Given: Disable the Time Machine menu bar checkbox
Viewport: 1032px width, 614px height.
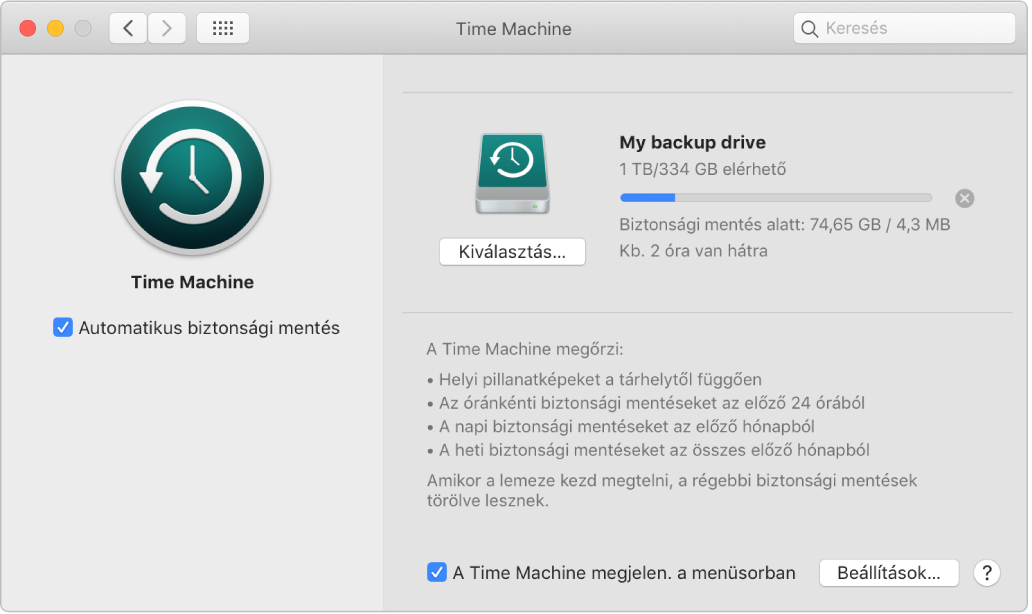Looking at the screenshot, I should (x=437, y=573).
